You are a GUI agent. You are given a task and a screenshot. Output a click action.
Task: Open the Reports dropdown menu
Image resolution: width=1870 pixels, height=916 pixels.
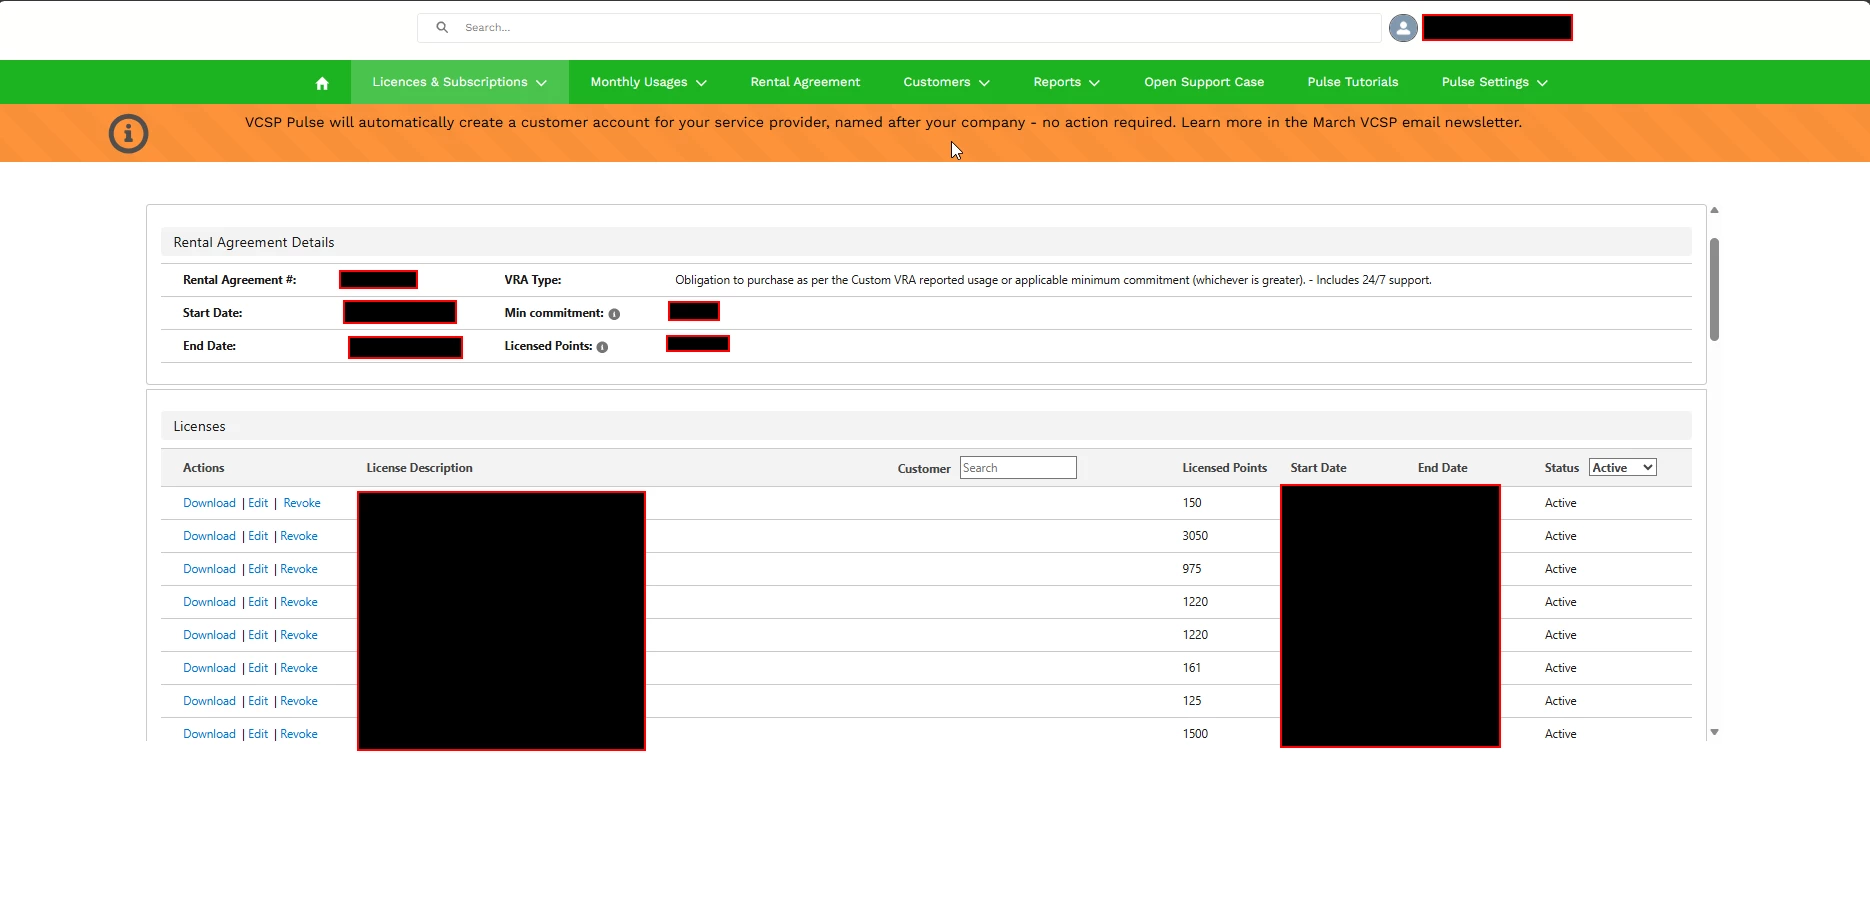click(x=1066, y=82)
